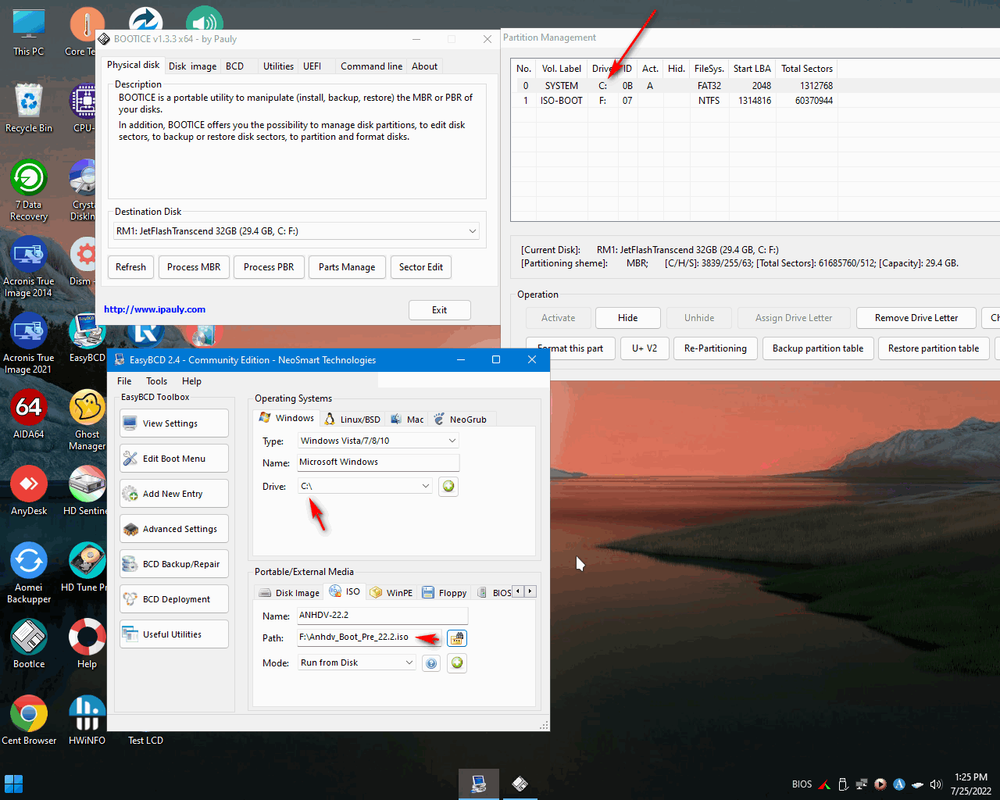This screenshot has width=1000, height=800.
Task: Click BOOTICE taskbar icon
Action: [x=520, y=784]
